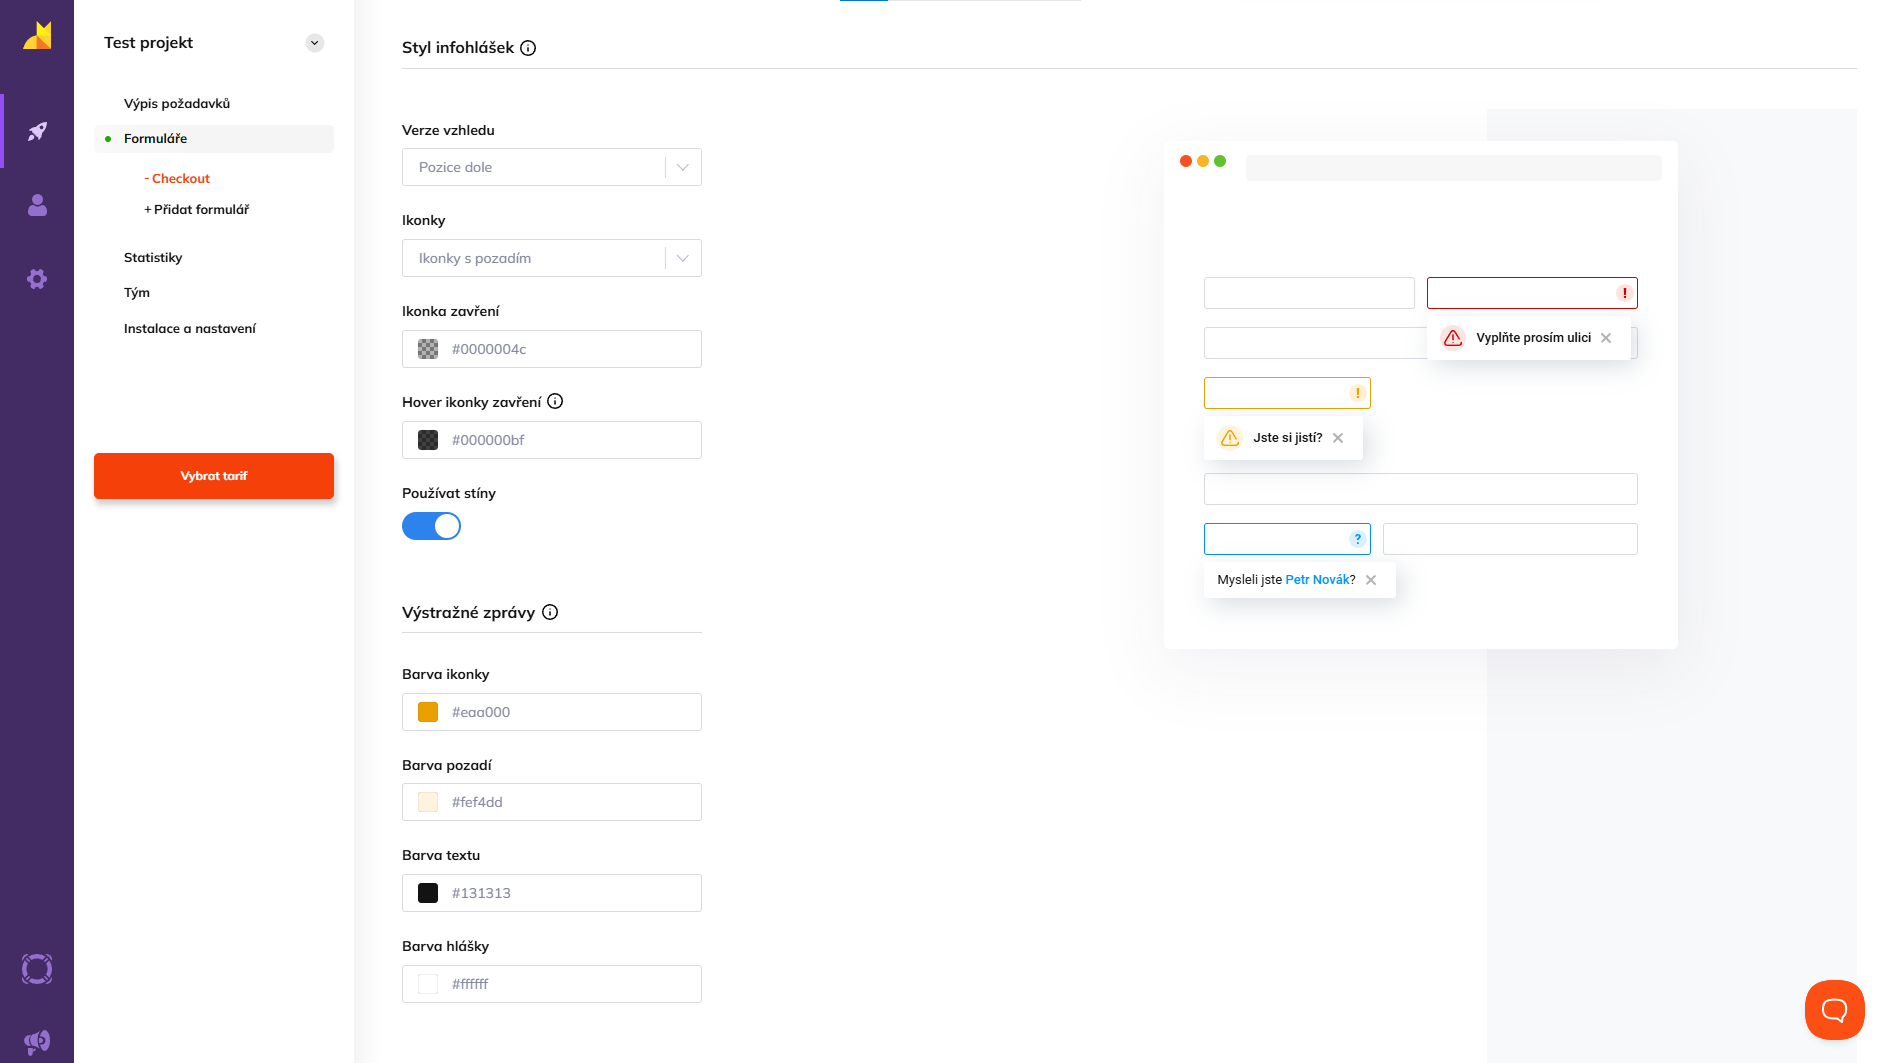The image size is (1895, 1063).
Task: Click the megaphone announcements icon
Action: [x=37, y=1042]
